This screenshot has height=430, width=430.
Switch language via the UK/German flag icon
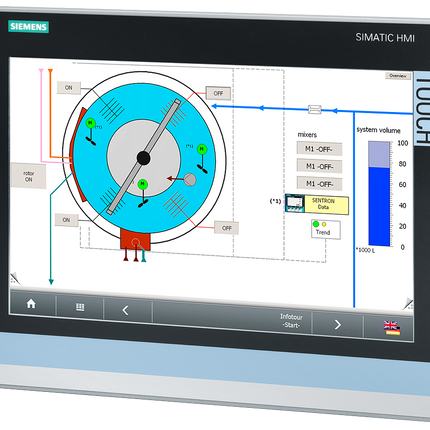(x=391, y=328)
